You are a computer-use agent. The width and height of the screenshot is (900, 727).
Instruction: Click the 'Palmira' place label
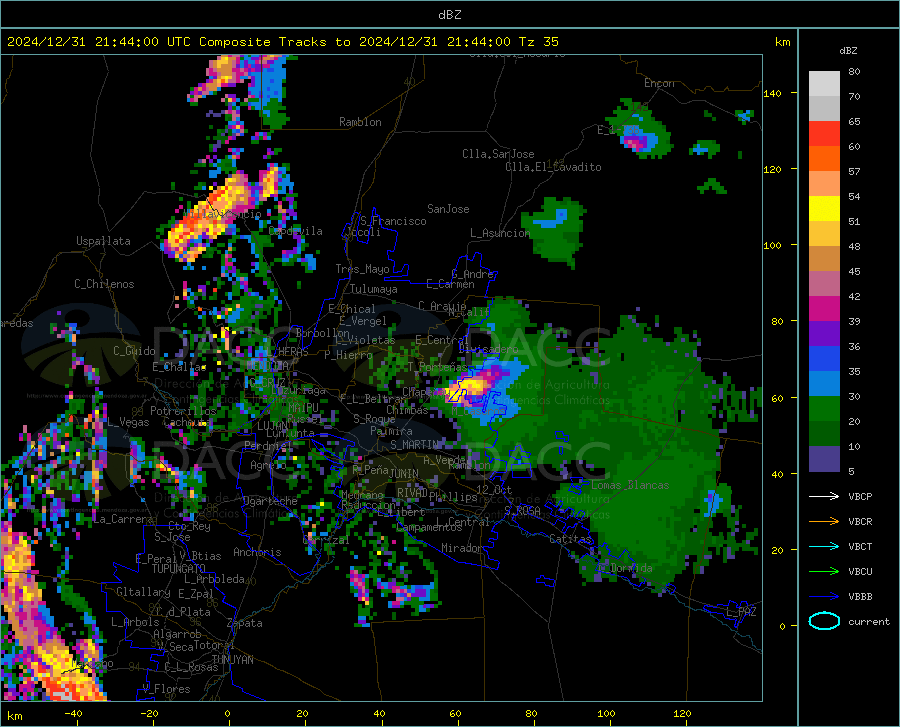(x=391, y=430)
